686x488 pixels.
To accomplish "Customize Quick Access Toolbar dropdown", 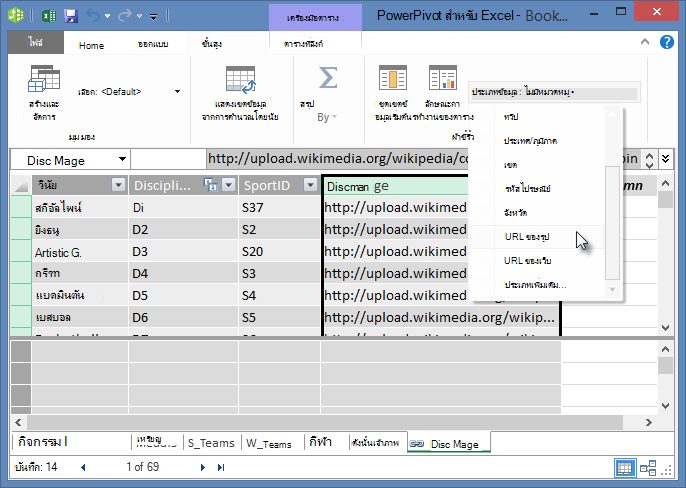I will (x=154, y=17).
